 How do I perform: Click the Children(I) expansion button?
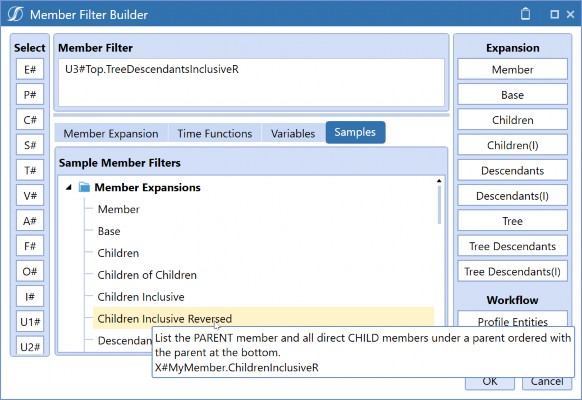point(512,145)
